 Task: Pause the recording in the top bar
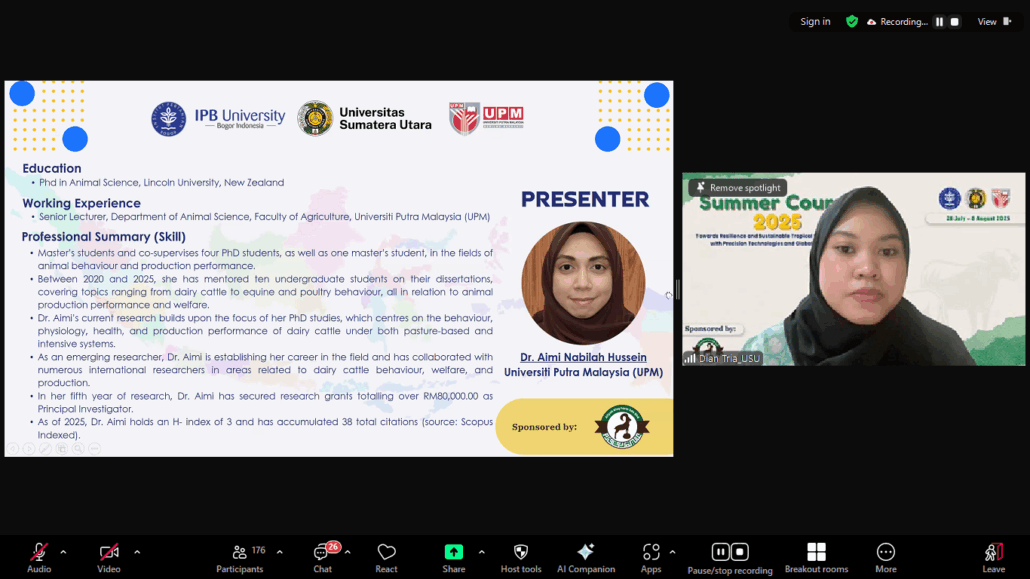(939, 22)
